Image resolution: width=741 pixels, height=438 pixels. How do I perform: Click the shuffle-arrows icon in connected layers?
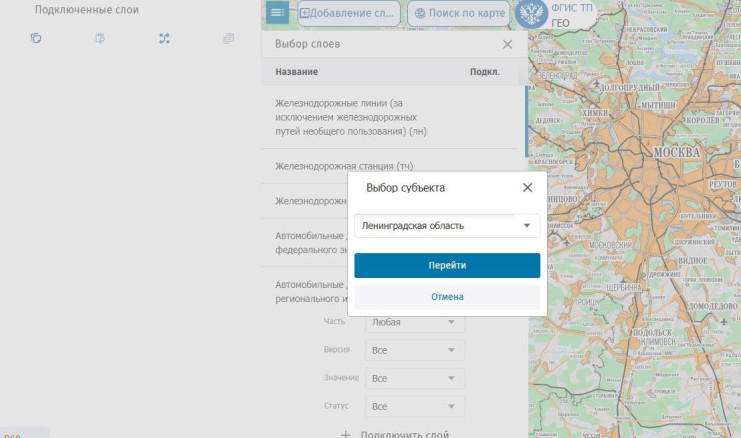[x=165, y=39]
